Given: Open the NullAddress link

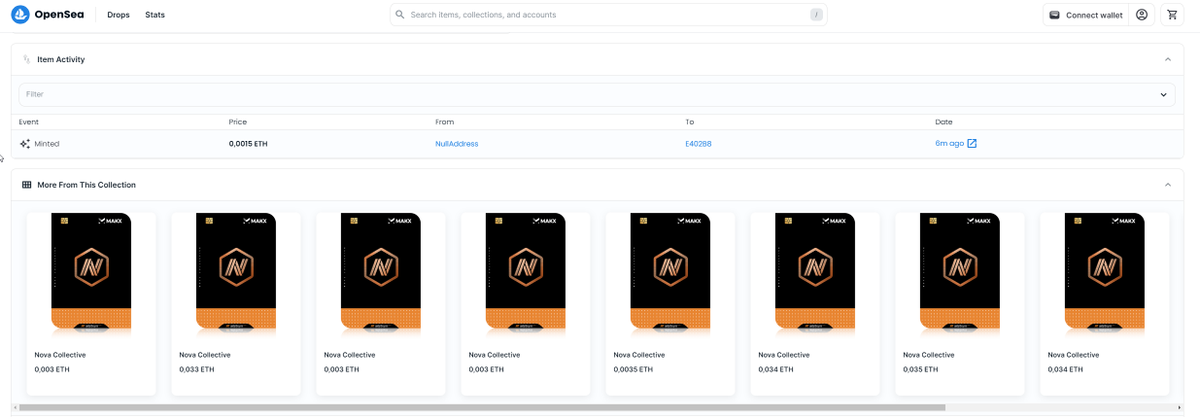Looking at the screenshot, I should 457,144.
